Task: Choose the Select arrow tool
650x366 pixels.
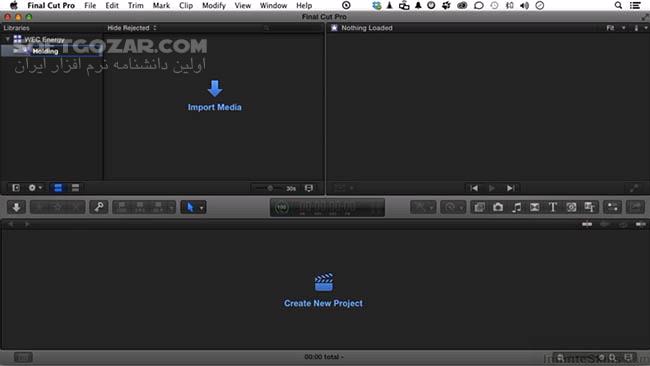Action: pos(190,207)
